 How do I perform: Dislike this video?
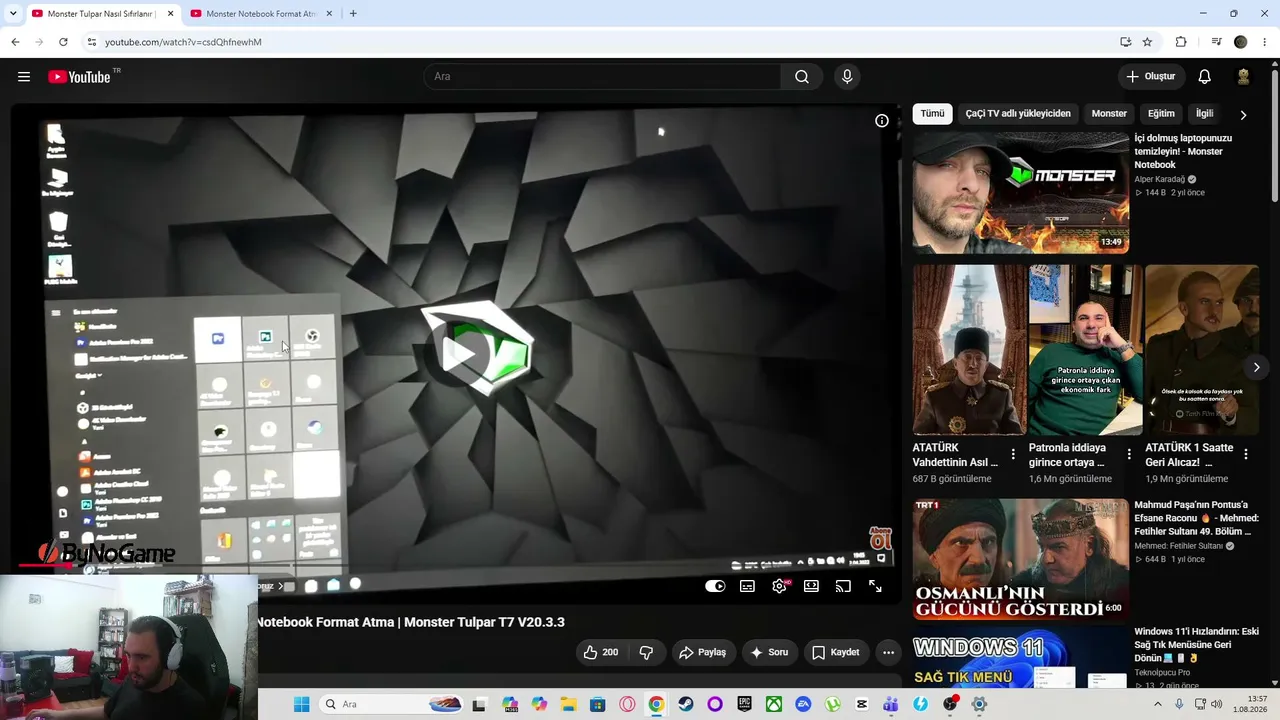646,652
